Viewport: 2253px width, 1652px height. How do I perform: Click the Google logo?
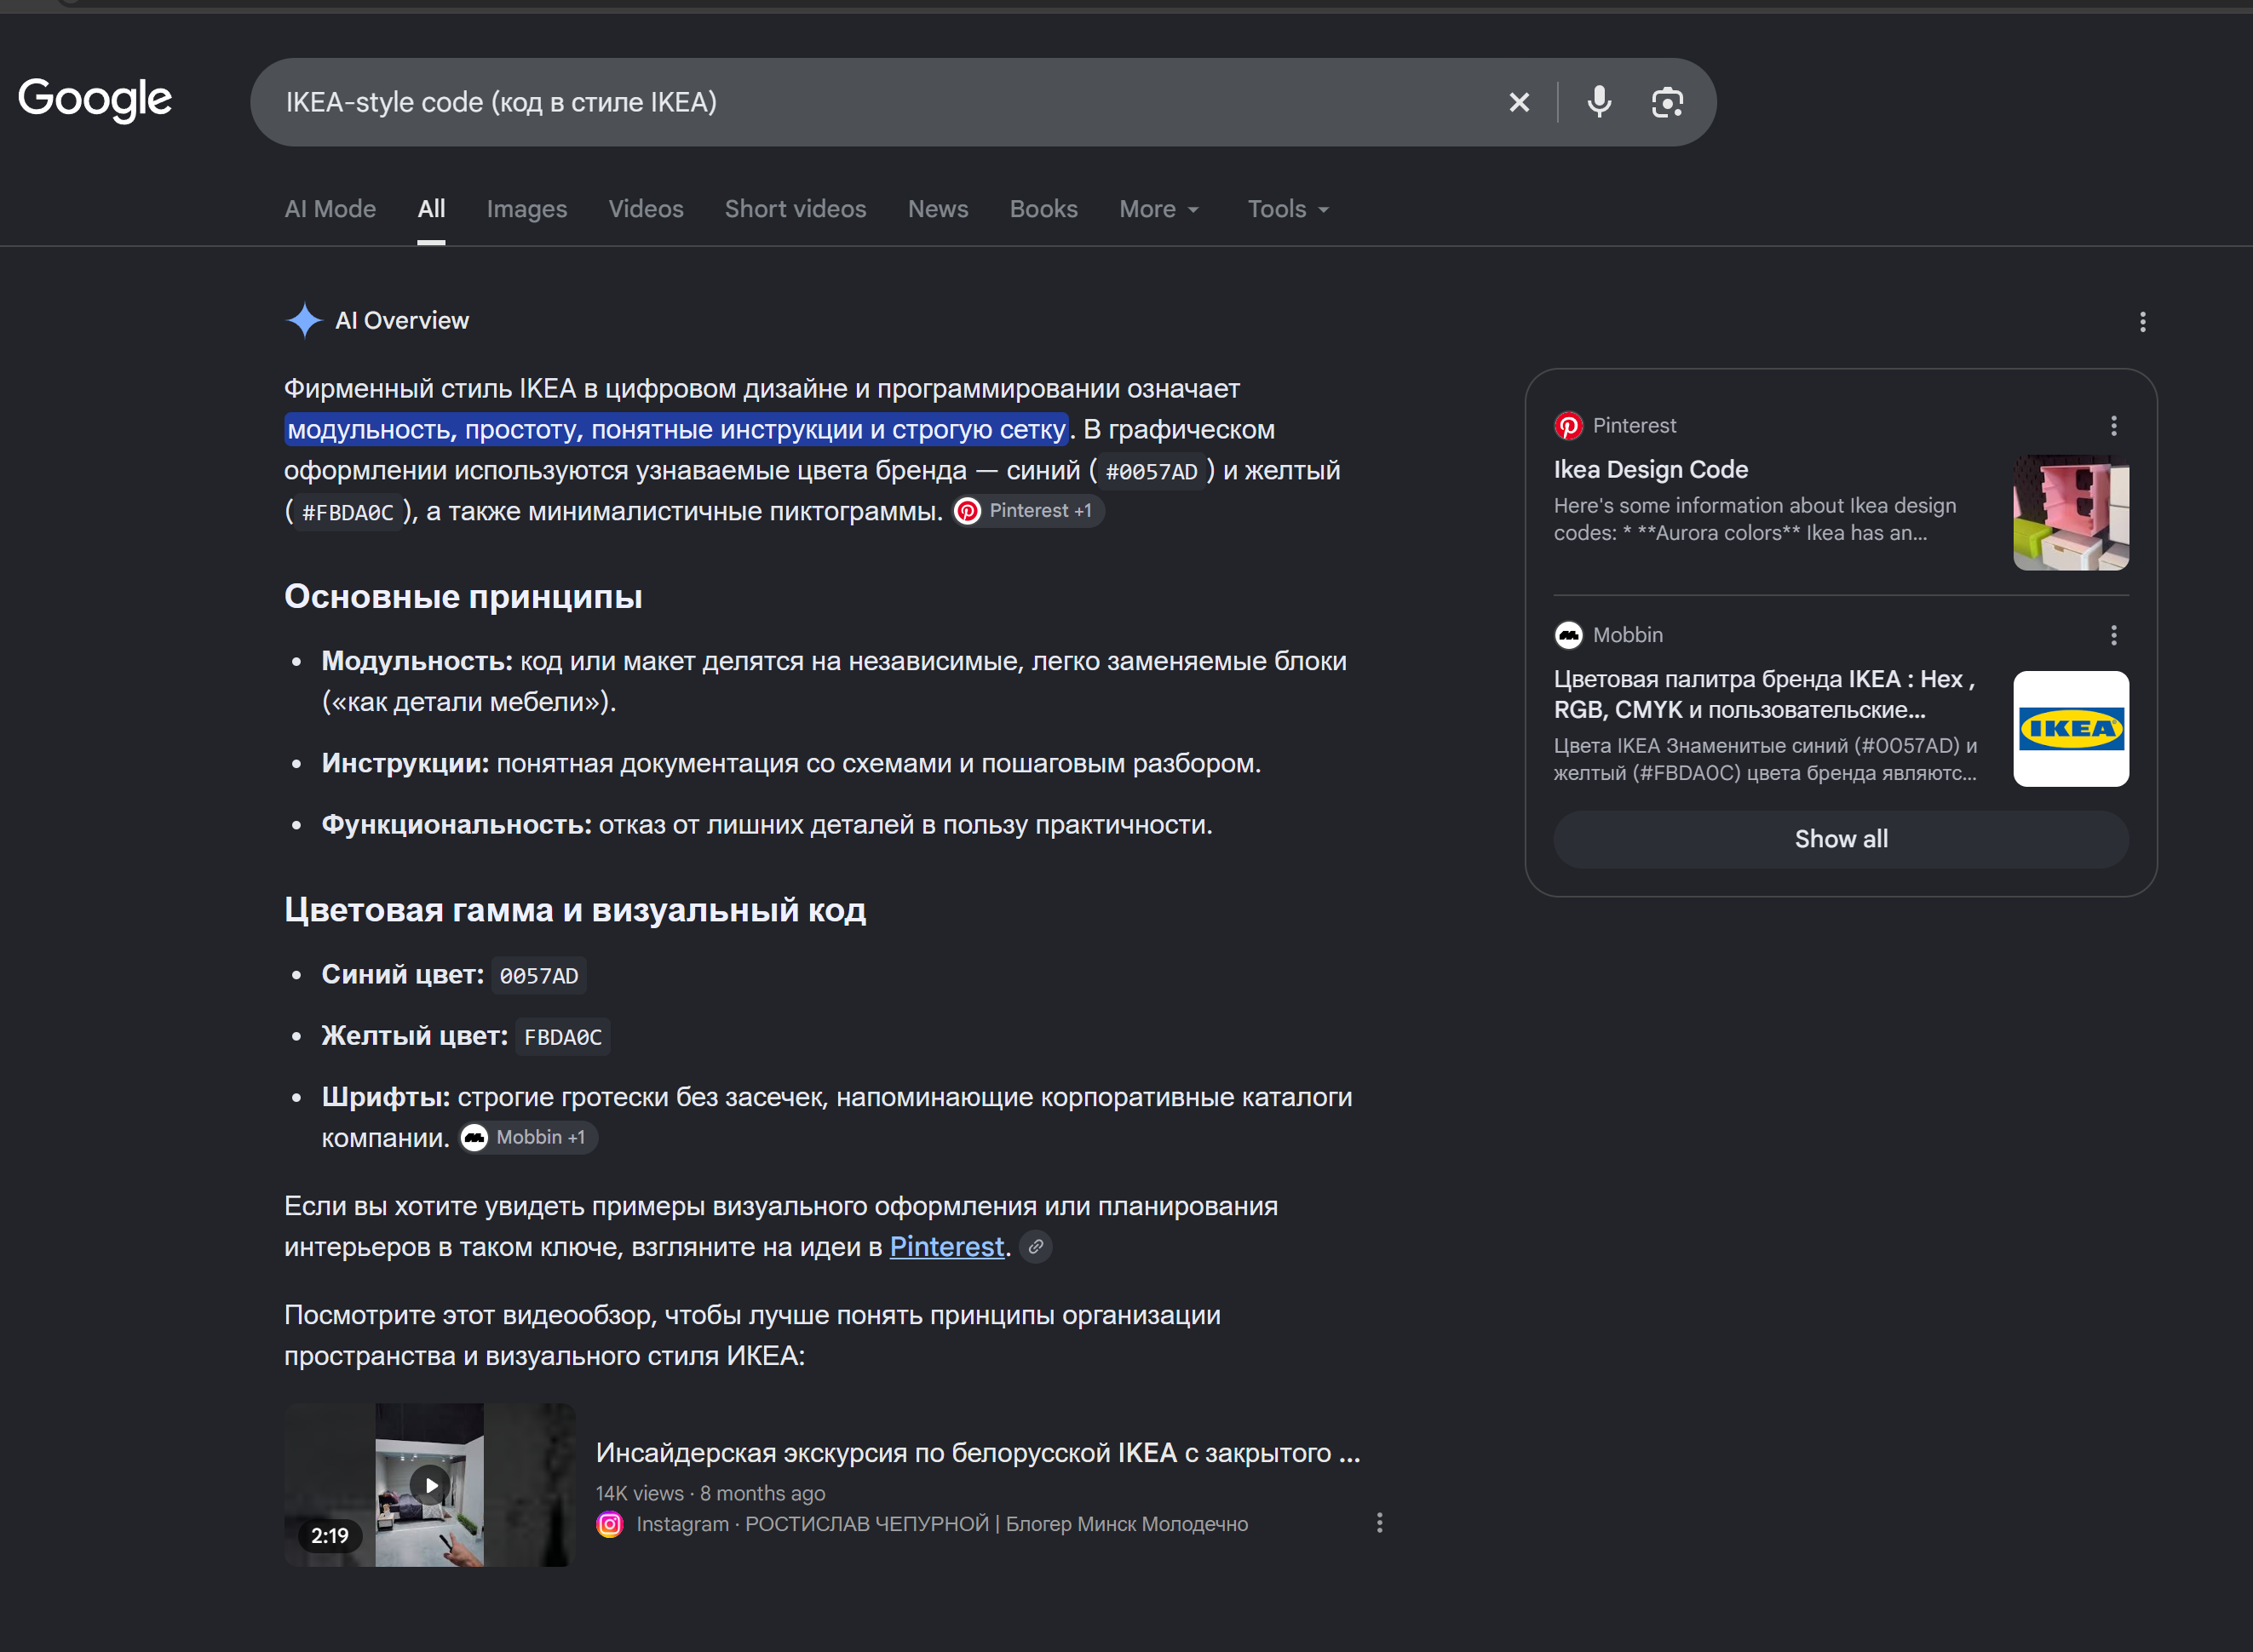coord(95,100)
